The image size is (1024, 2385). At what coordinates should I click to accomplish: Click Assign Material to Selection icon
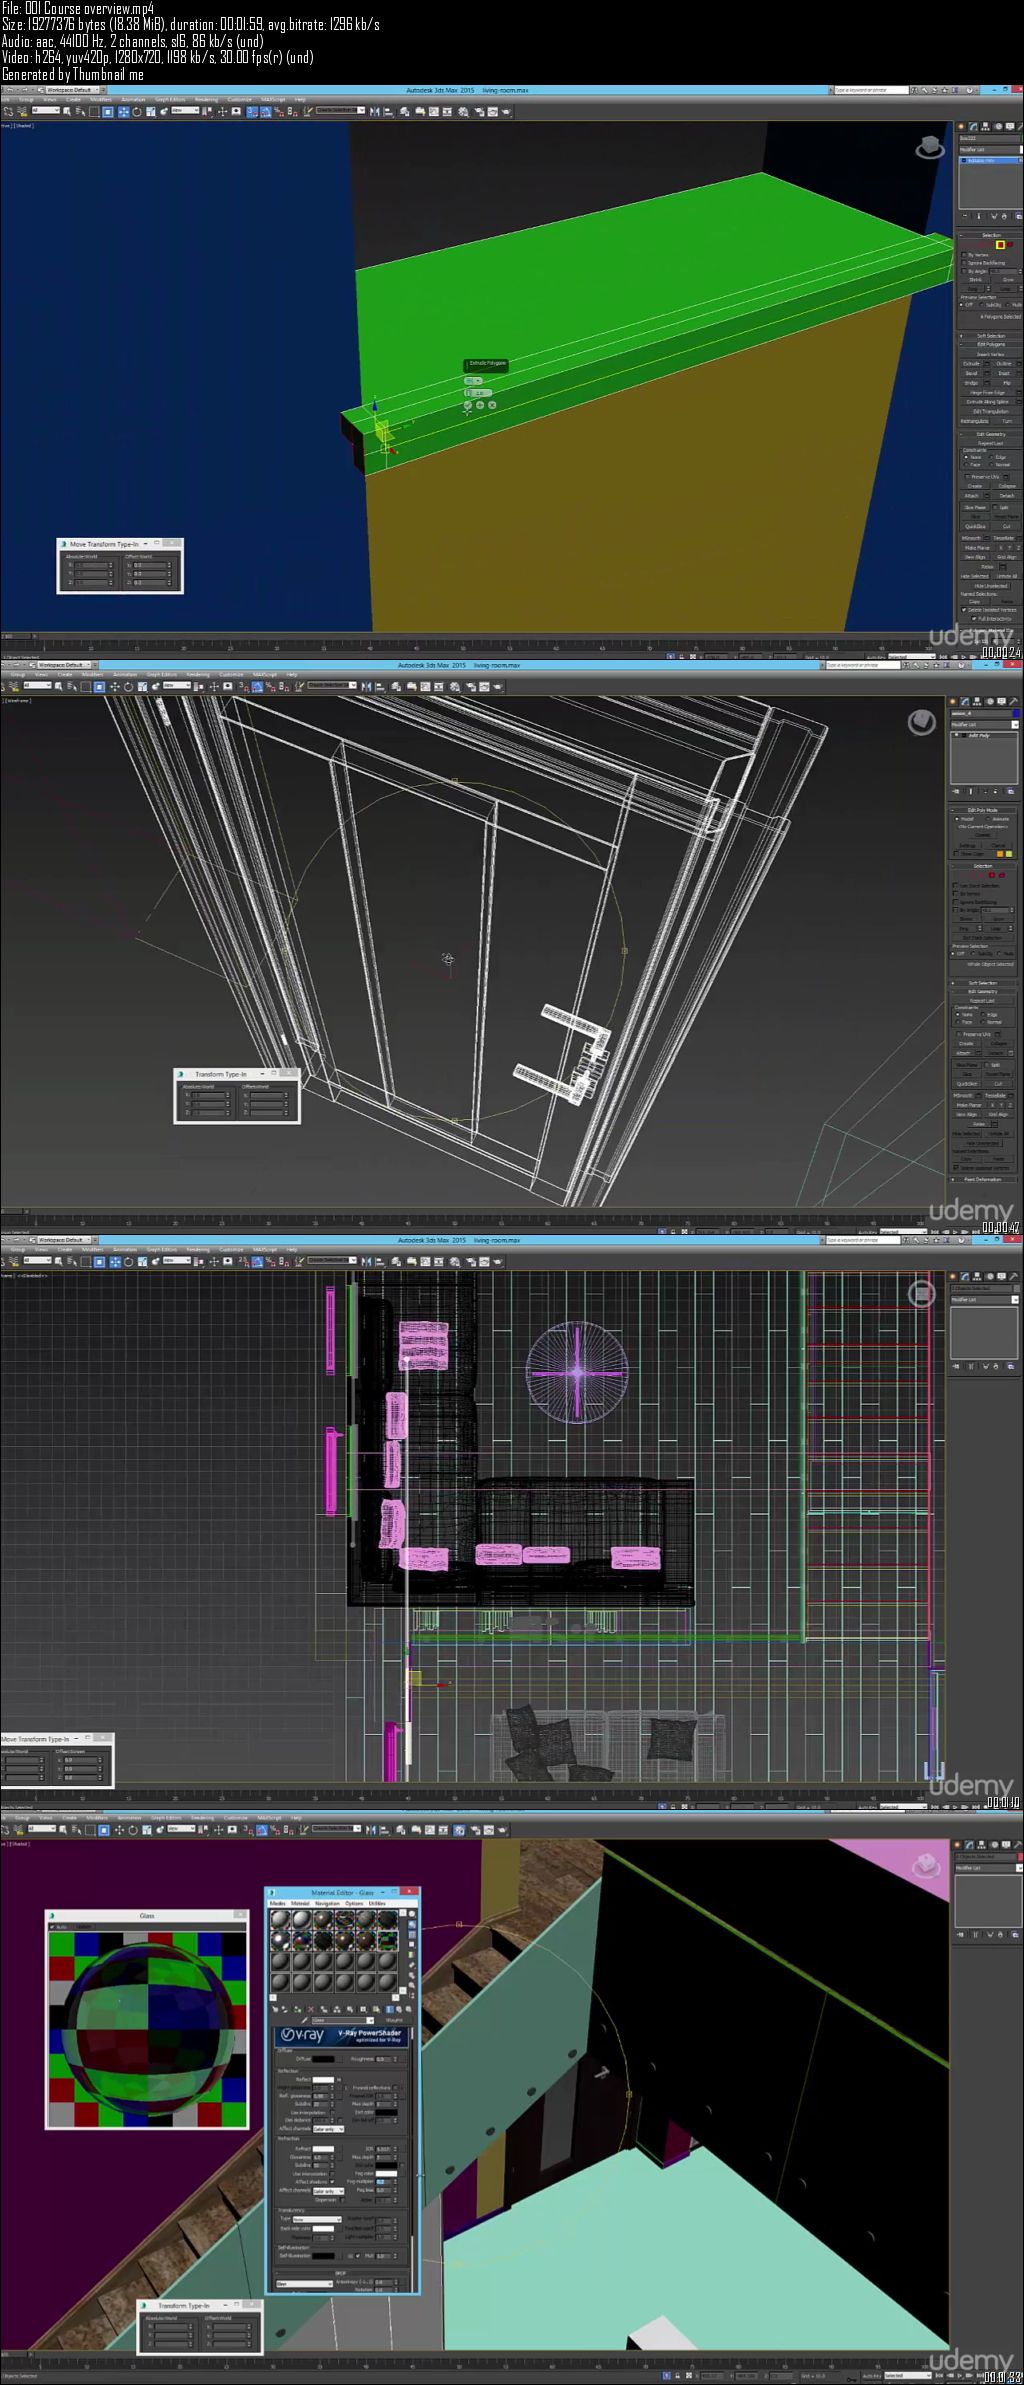(298, 2009)
